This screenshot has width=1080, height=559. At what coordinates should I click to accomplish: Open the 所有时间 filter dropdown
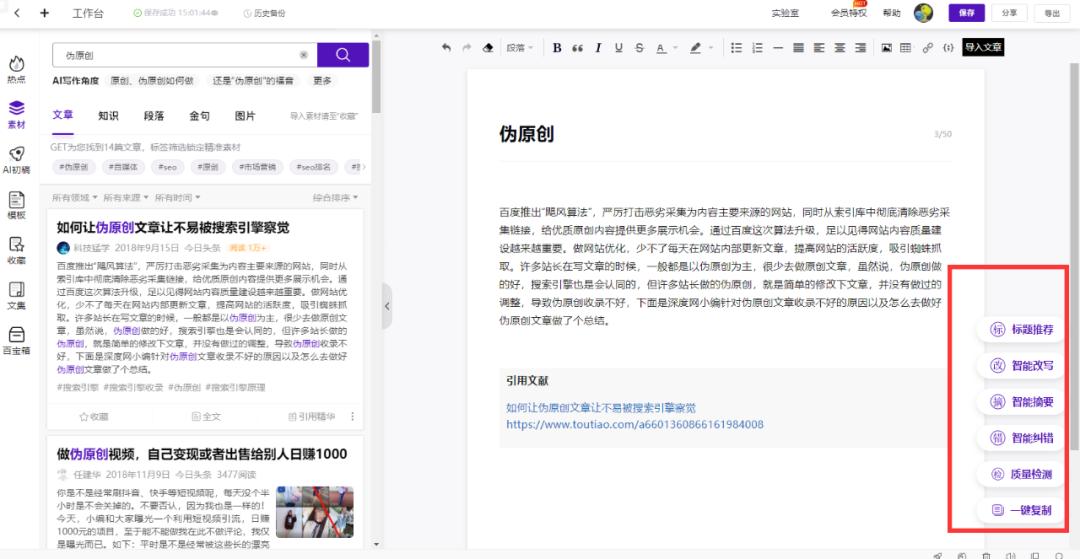[x=178, y=198]
